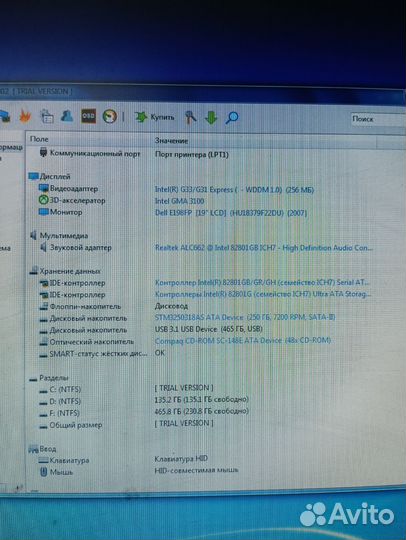Click the blue user silhouette toolbar icon
Viewport: 406px width, 540px height.
point(67,116)
